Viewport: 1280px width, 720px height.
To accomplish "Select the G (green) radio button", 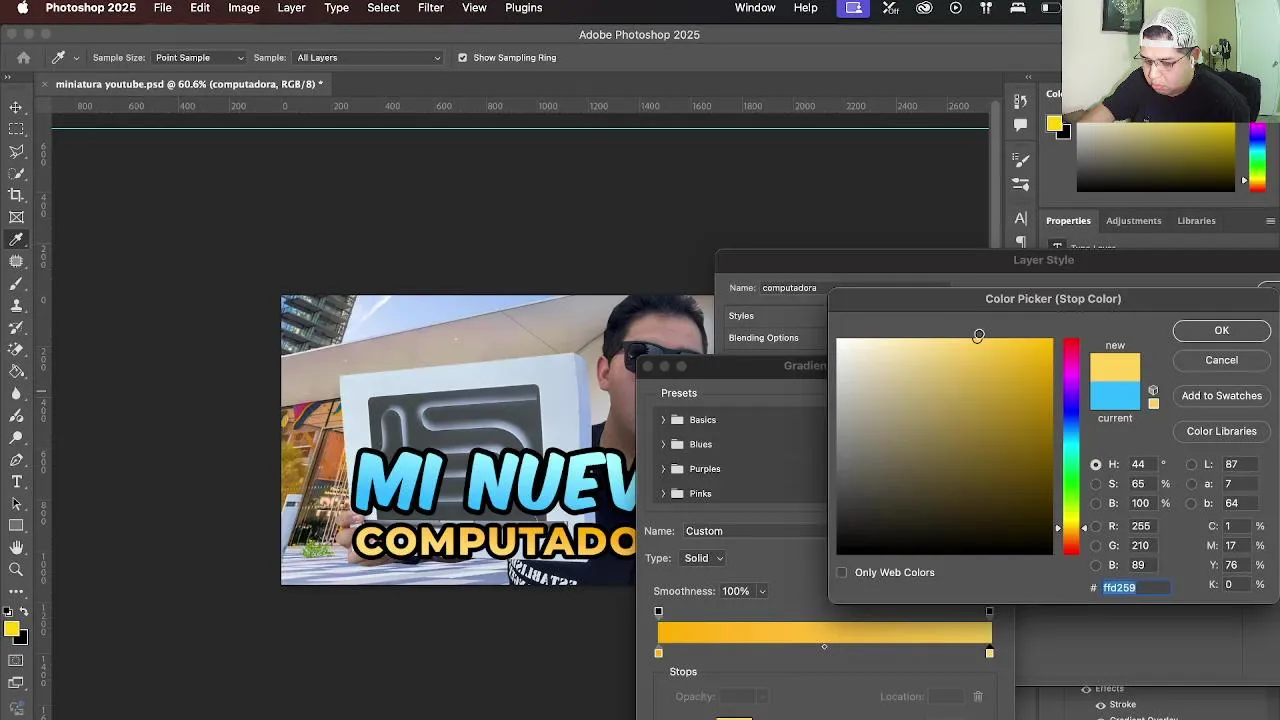I will pos(1096,546).
